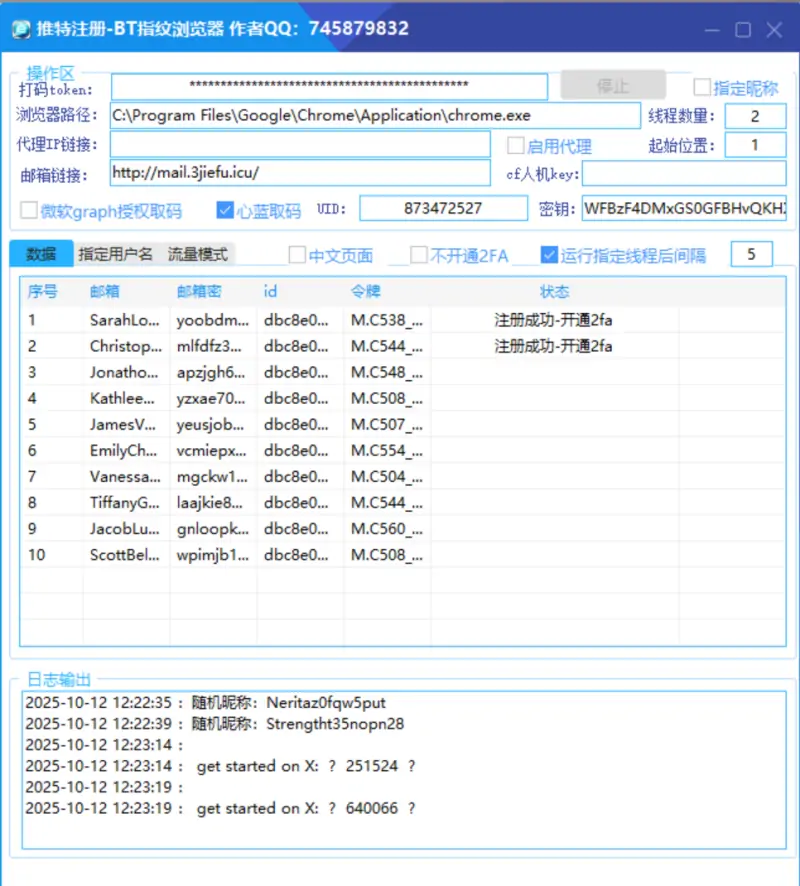
Task: Uncheck the 心蓝取码 option
Action: 225,211
